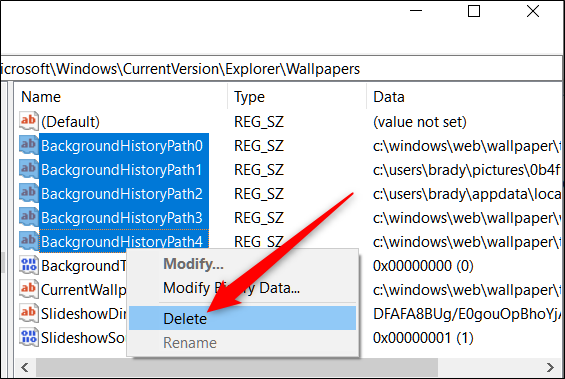The width and height of the screenshot is (565, 379).
Task: Choose Modify Binary Data... in context menu
Action: click(x=242, y=288)
